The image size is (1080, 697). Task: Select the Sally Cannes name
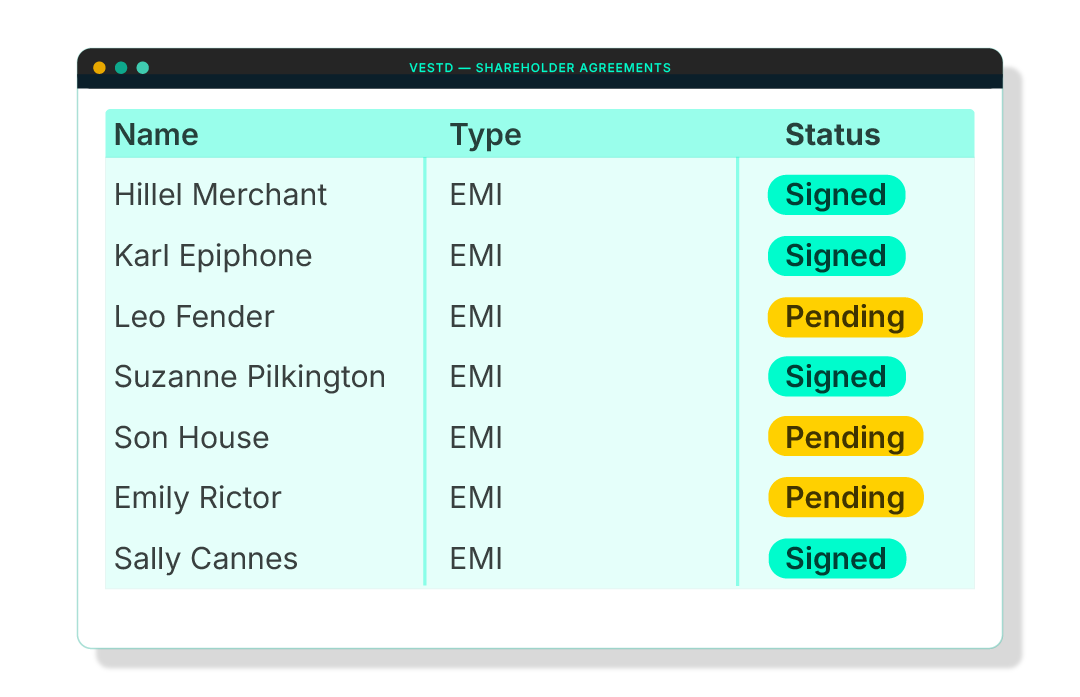point(206,559)
